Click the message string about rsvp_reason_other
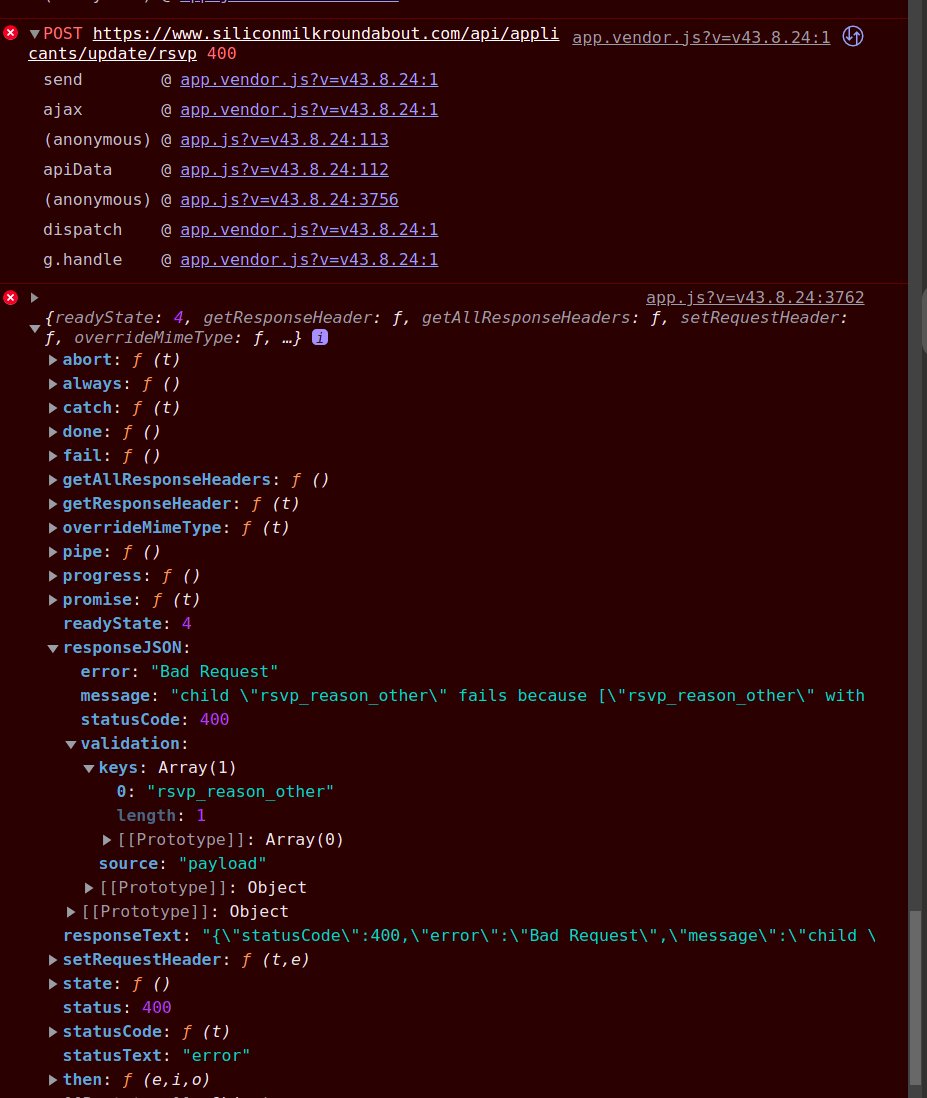 [x=517, y=696]
